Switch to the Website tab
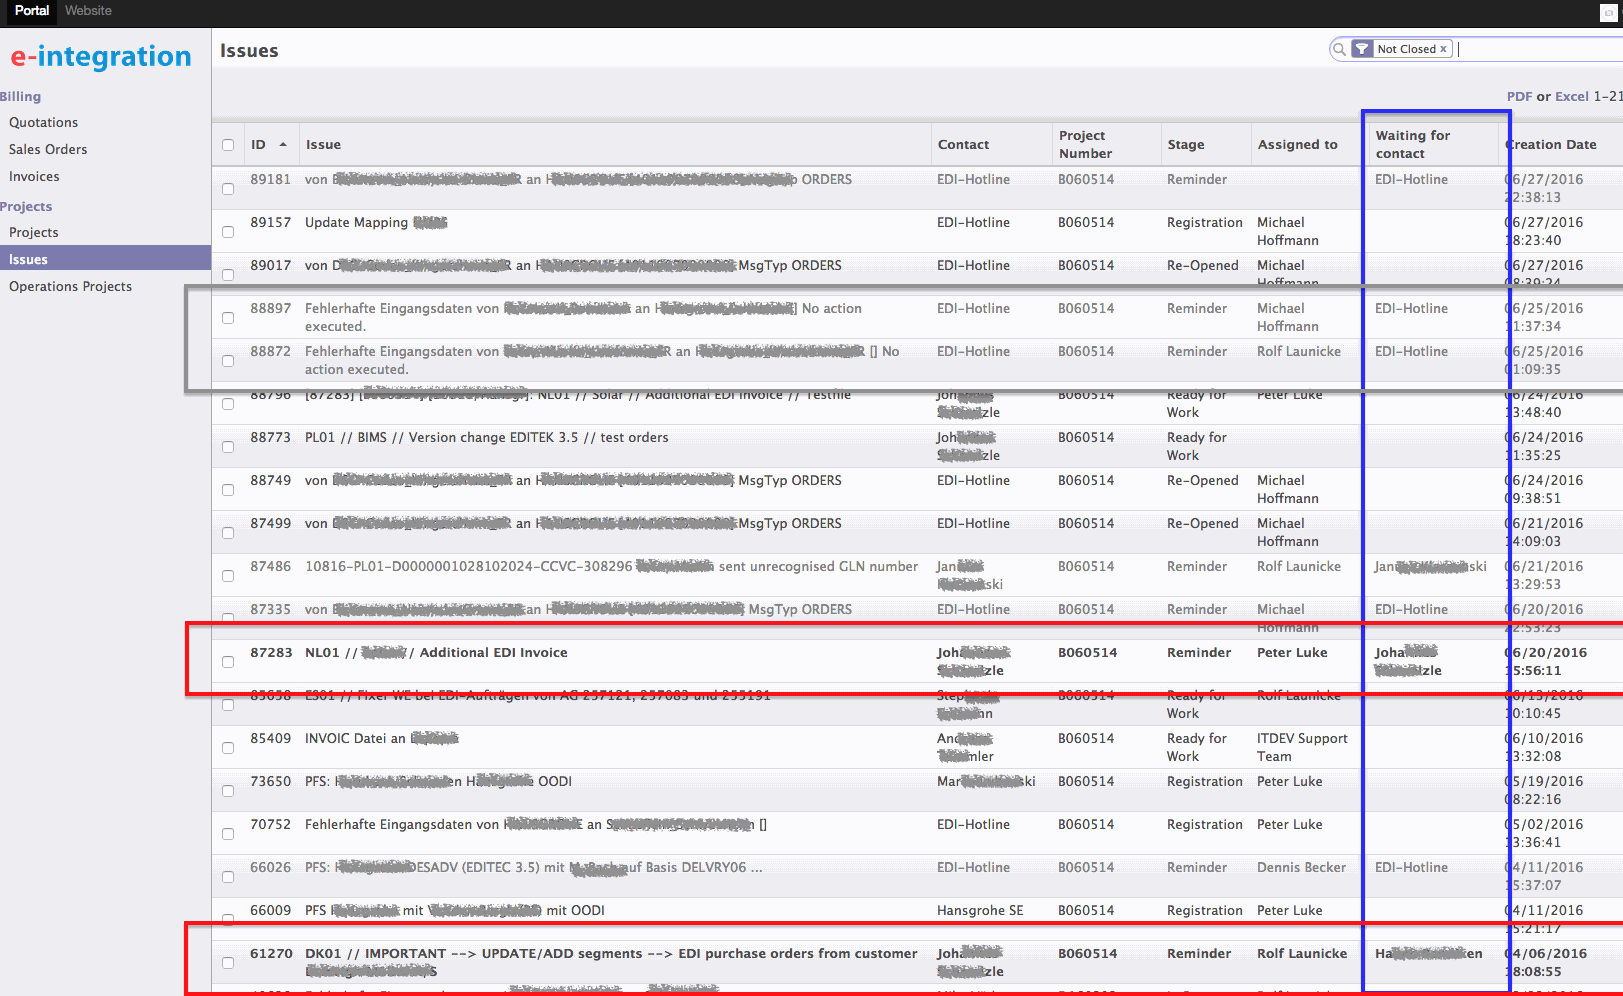 [88, 11]
